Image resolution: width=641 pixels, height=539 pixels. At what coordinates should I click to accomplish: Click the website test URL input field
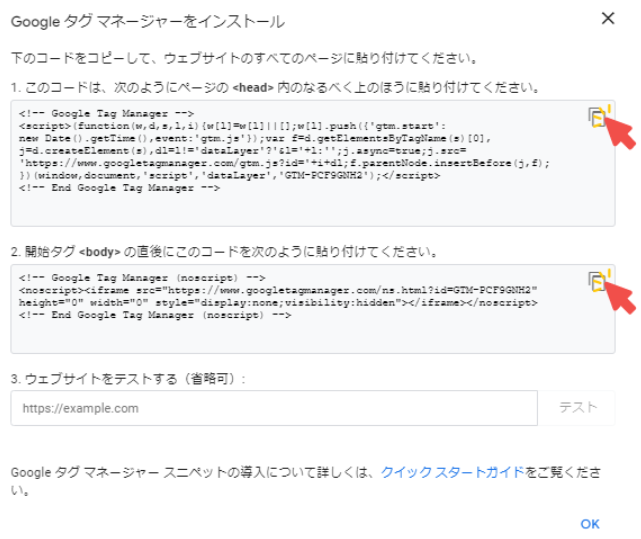(x=274, y=408)
